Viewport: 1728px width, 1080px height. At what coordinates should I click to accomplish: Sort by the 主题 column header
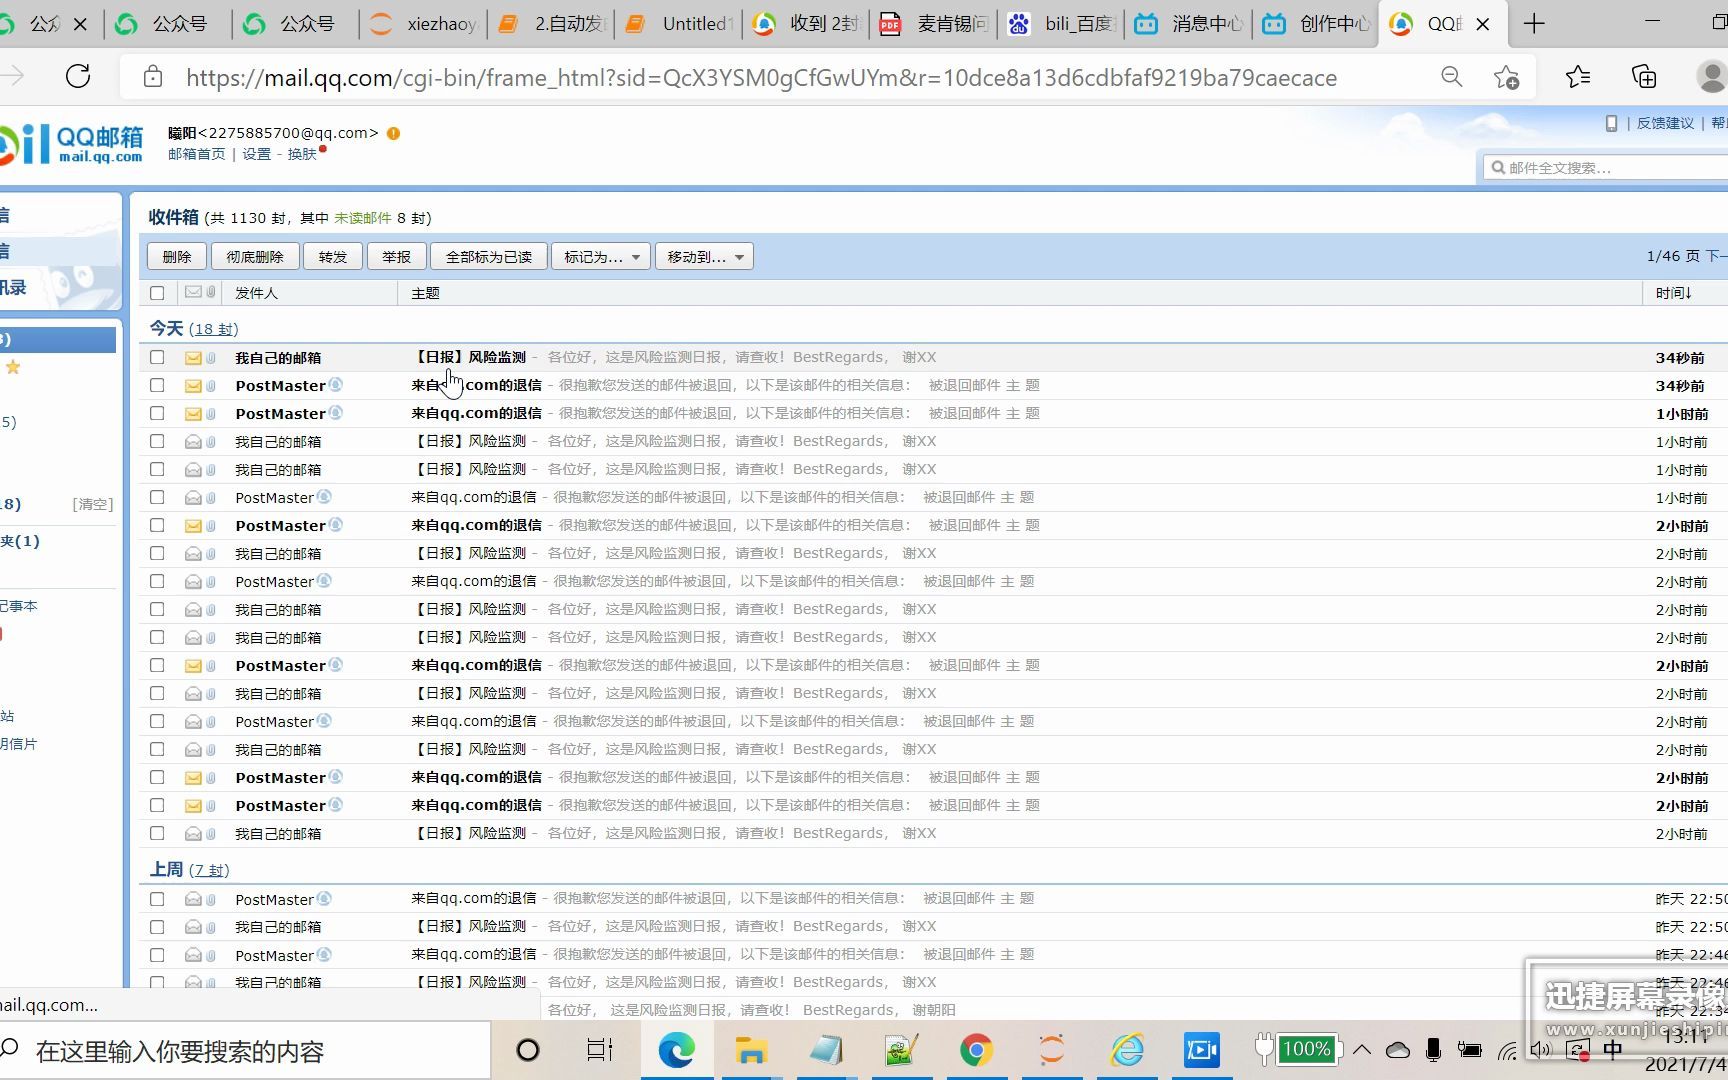(426, 293)
